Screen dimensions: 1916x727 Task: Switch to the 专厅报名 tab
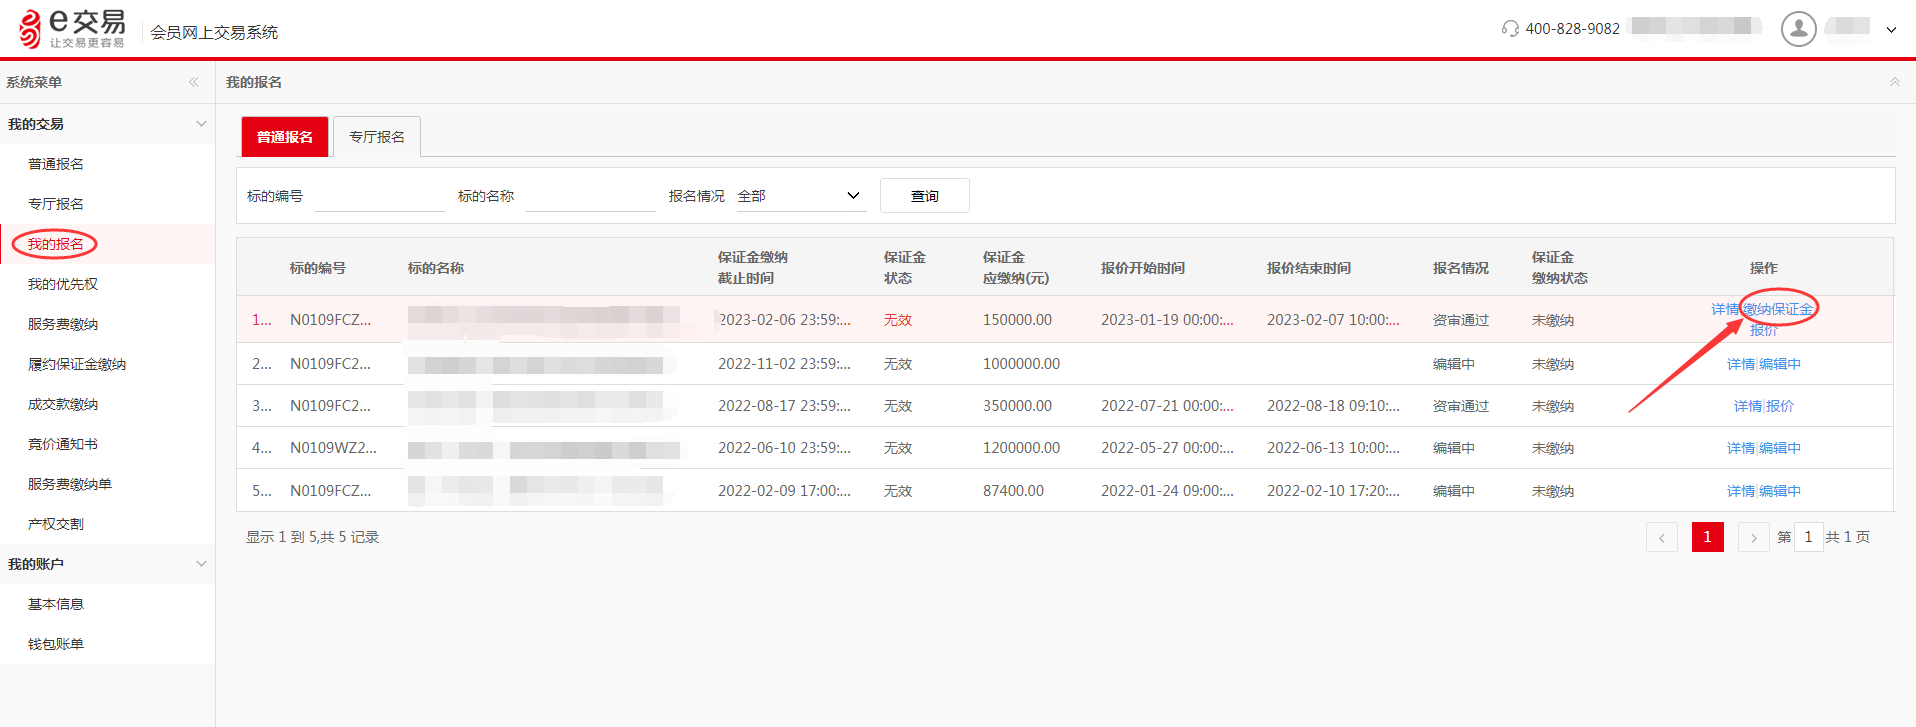click(377, 137)
